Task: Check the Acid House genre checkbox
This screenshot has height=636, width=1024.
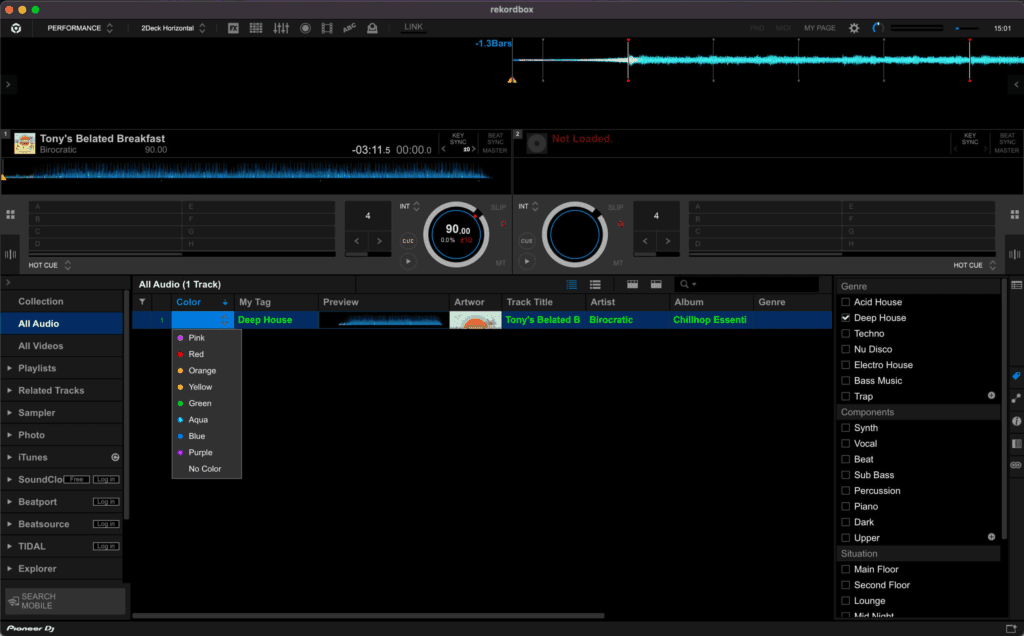Action: (846, 302)
